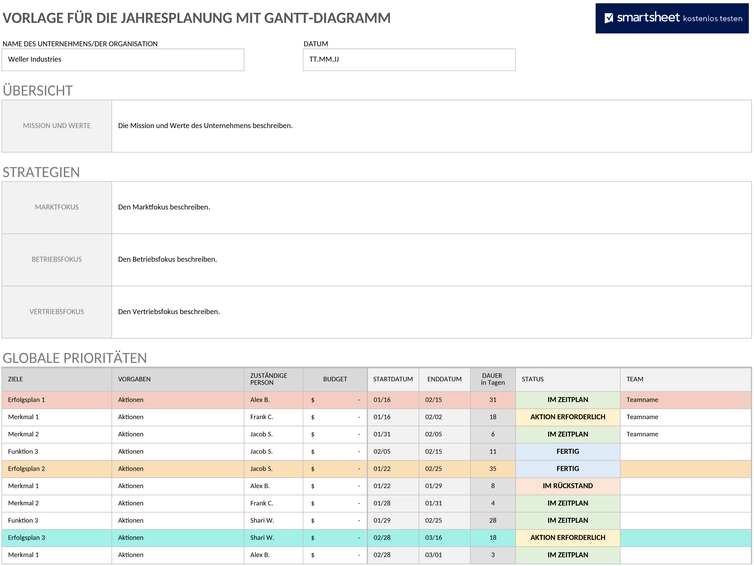Viewport: 754px width, 566px height.
Task: Click the ENDDATUM column header
Action: 444,379
